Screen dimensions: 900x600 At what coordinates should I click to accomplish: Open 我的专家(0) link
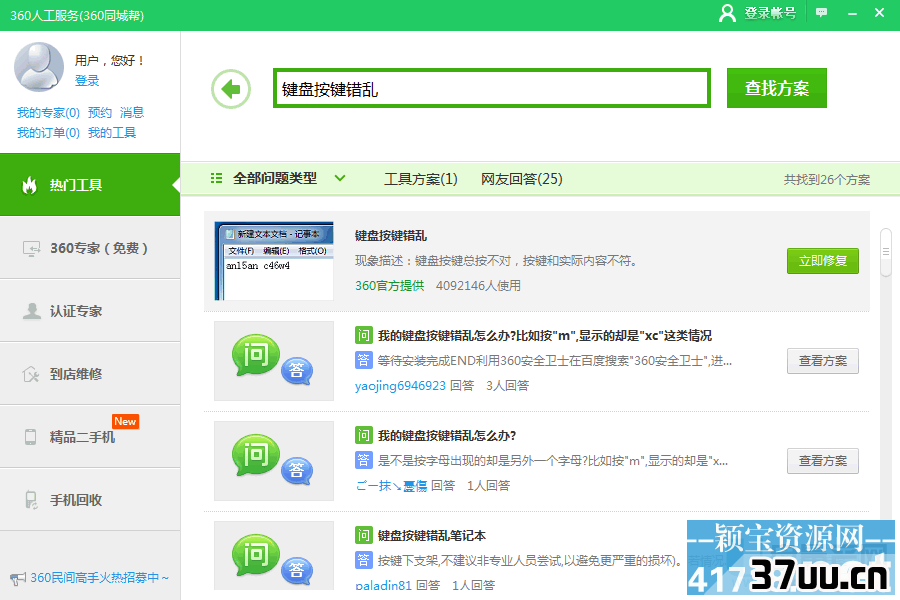[x=48, y=113]
